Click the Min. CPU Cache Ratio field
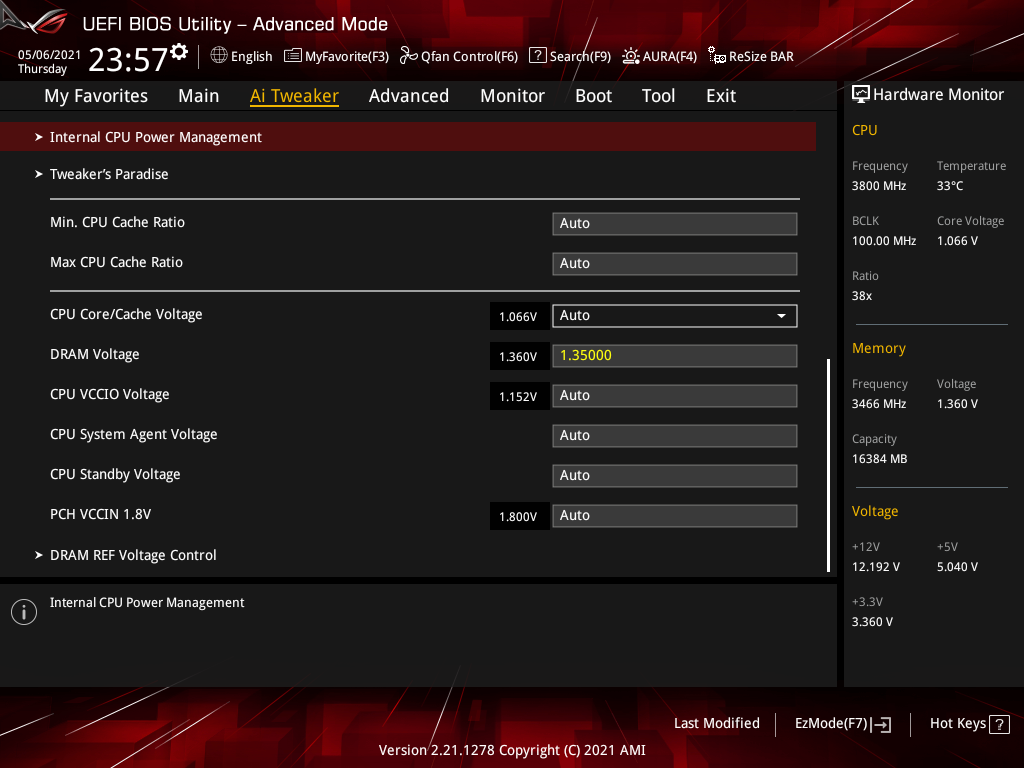Image resolution: width=1024 pixels, height=768 pixels. pos(675,223)
